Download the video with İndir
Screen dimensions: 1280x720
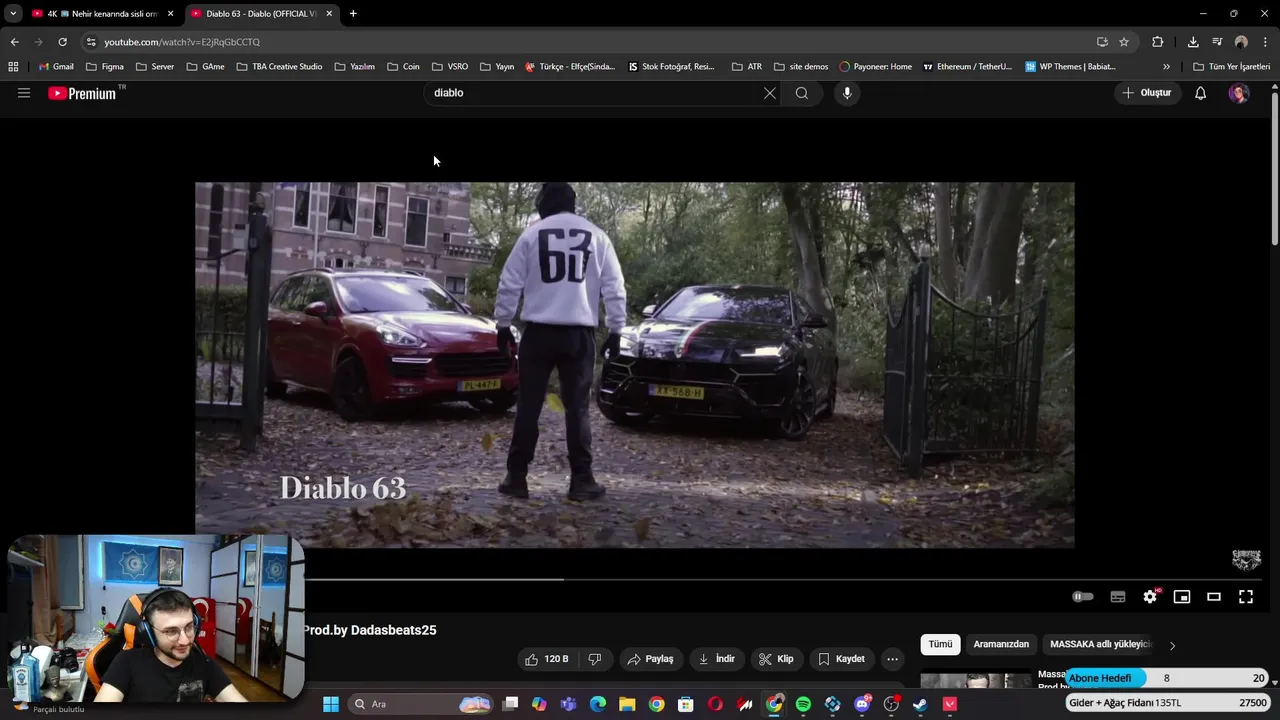716,659
